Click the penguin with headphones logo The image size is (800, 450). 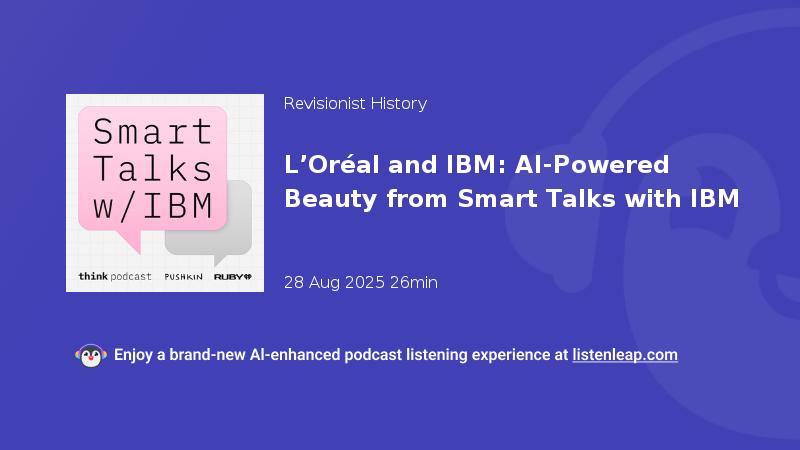coord(91,356)
